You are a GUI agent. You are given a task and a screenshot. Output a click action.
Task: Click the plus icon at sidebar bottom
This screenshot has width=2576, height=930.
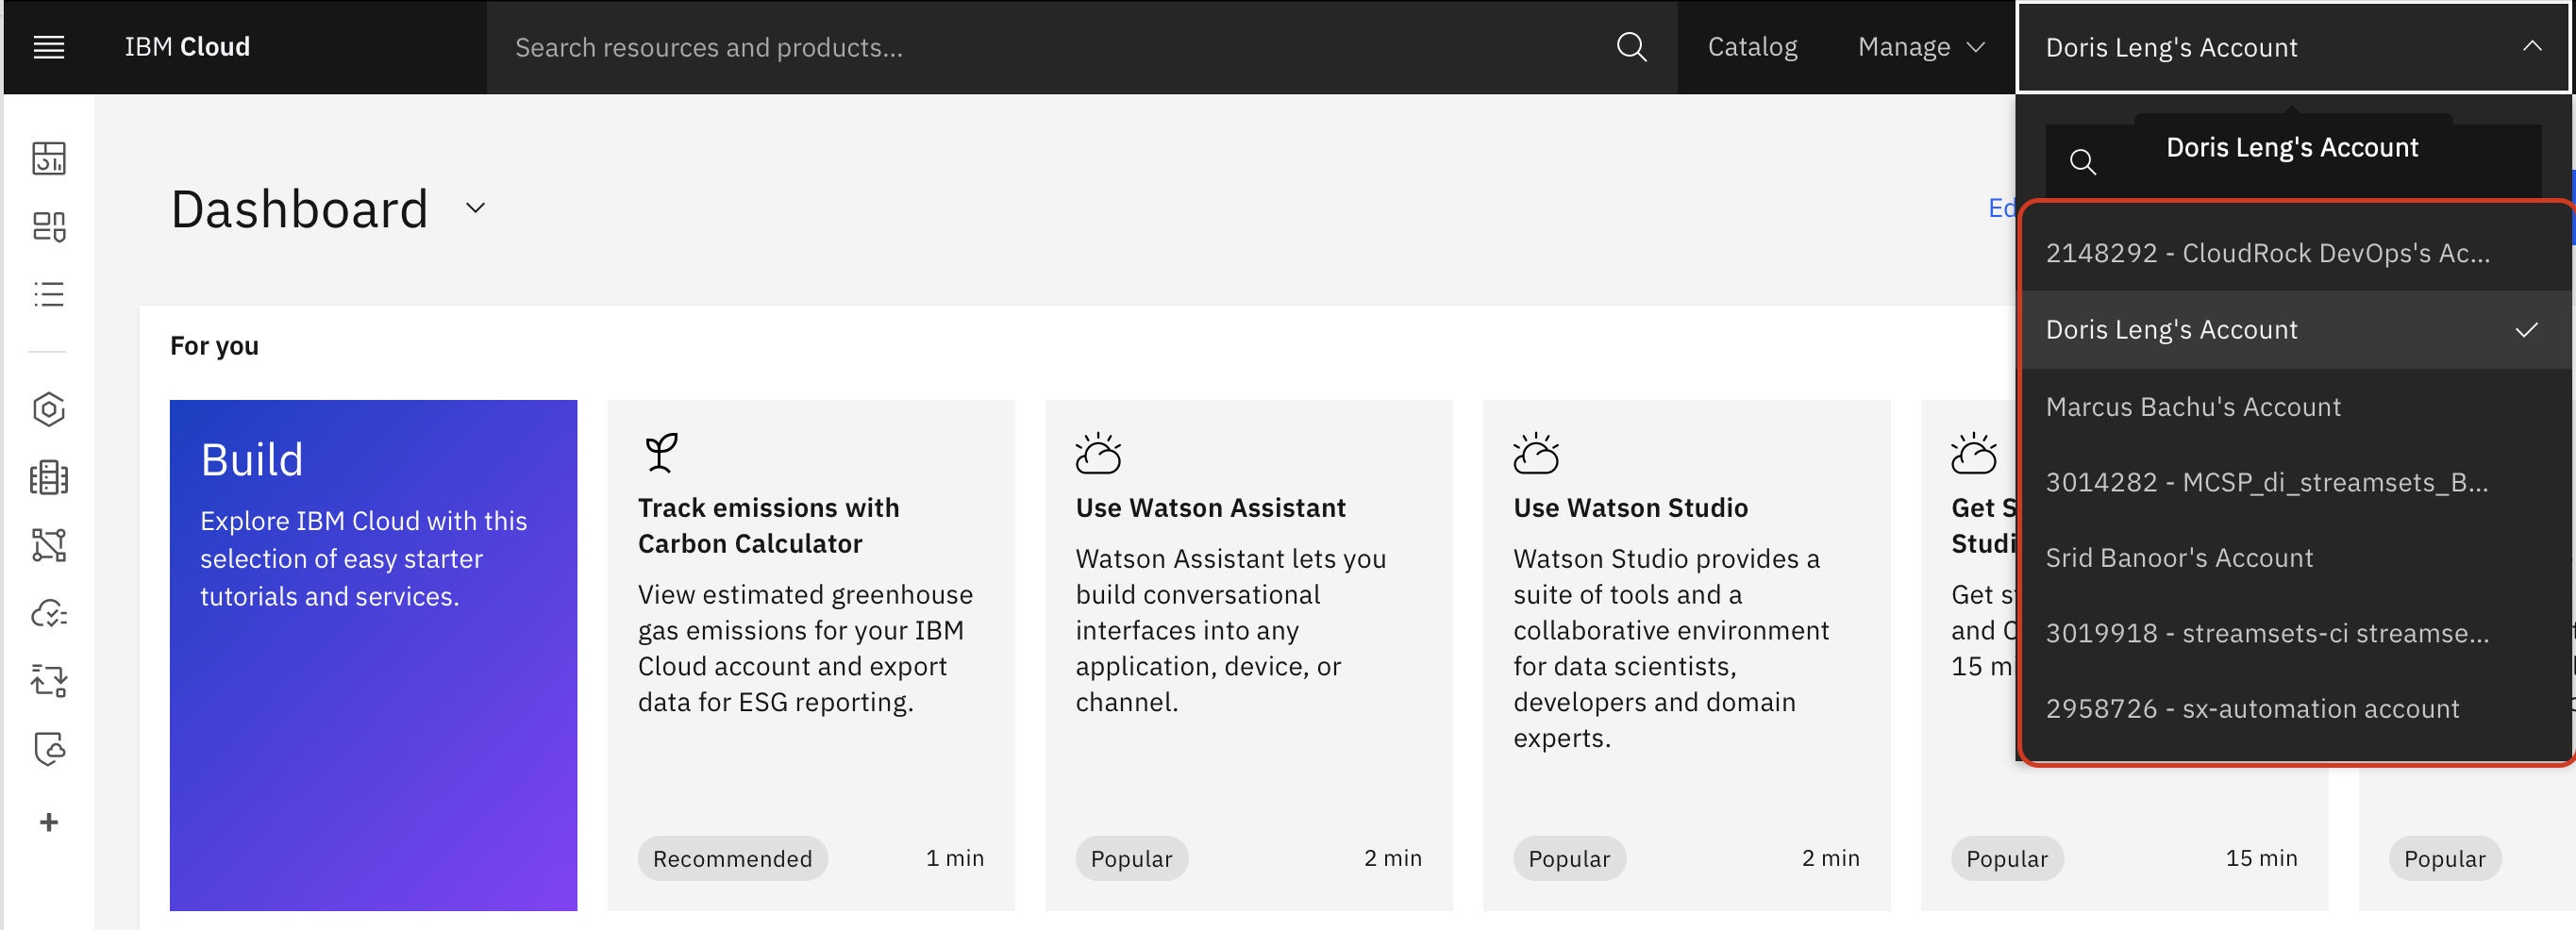(49, 822)
